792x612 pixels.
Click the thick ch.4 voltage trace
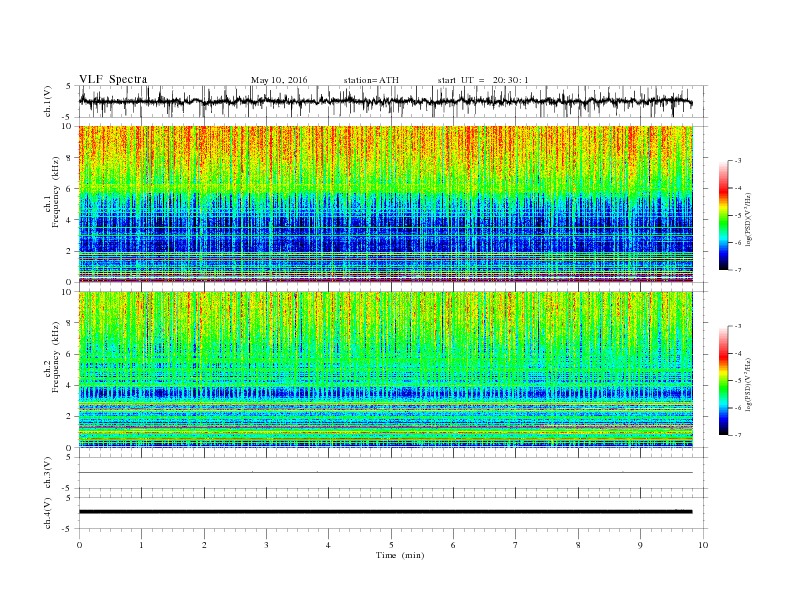coord(385,512)
